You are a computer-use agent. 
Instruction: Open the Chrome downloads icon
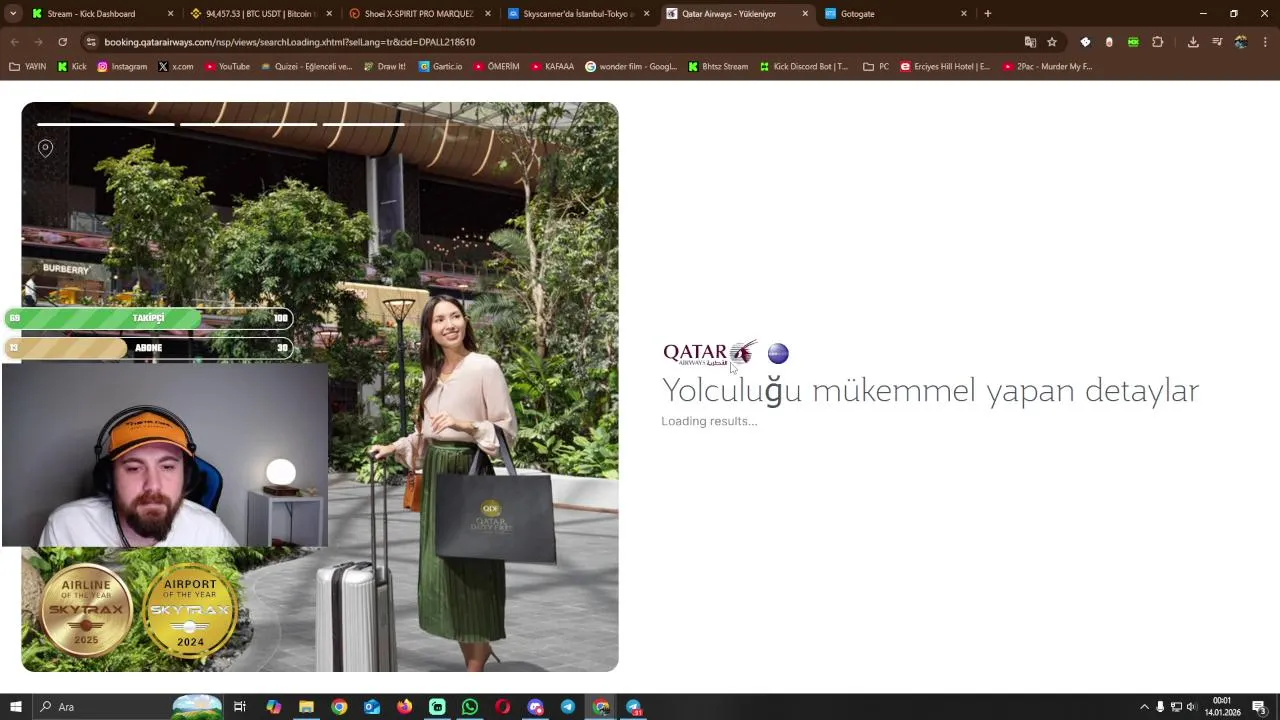pos(1193,42)
